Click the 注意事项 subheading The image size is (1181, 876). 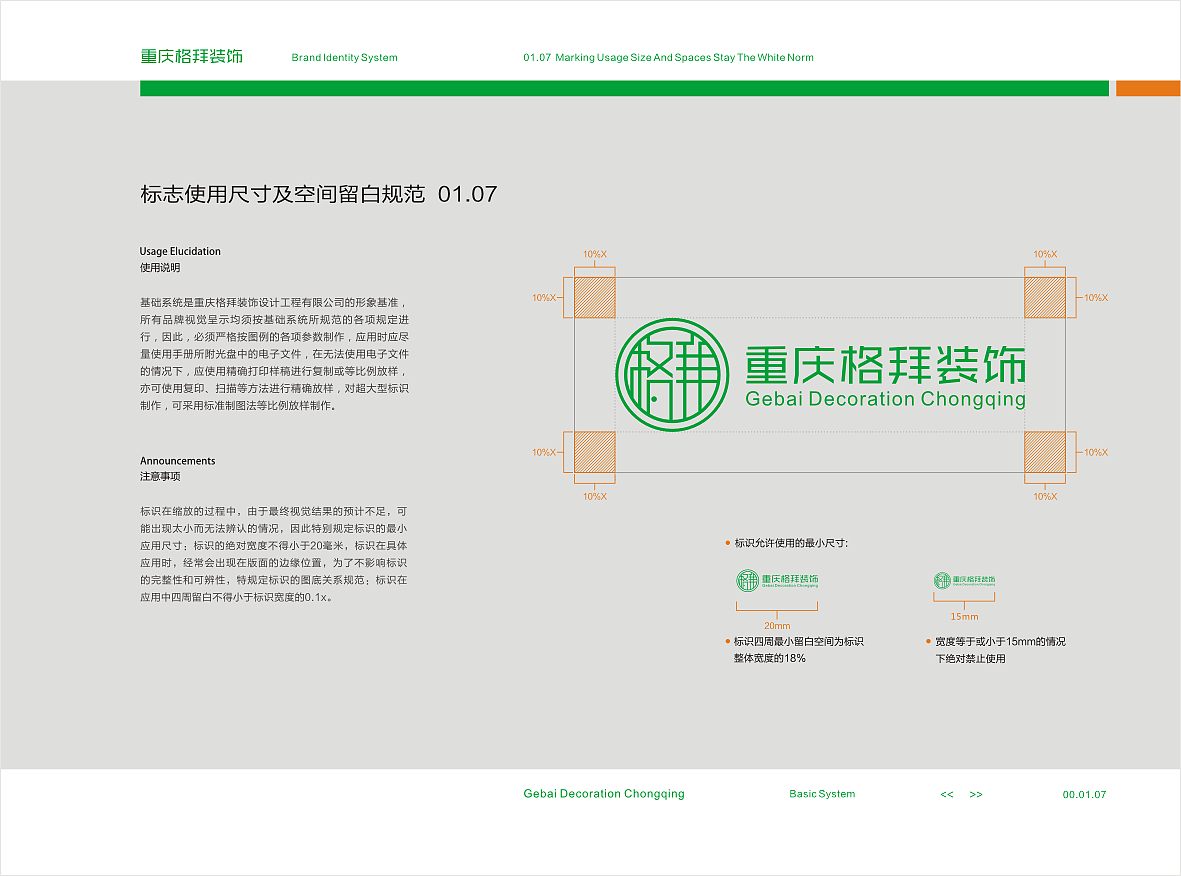click(160, 476)
